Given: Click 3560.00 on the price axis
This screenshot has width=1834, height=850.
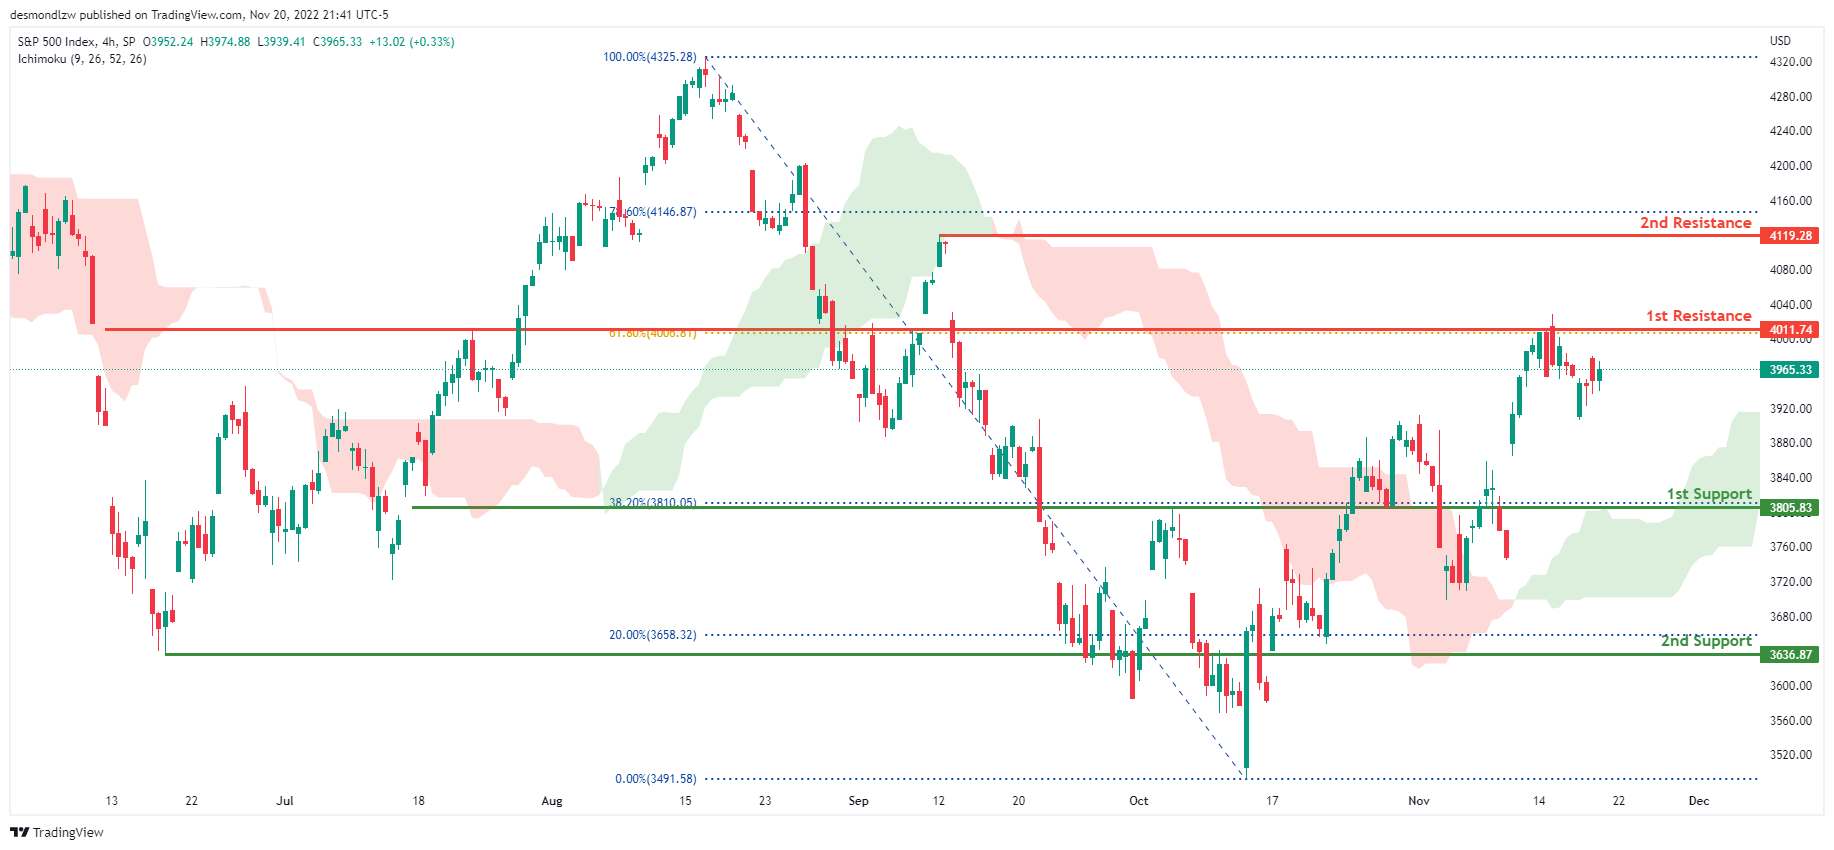Looking at the screenshot, I should pyautogui.click(x=1790, y=721).
